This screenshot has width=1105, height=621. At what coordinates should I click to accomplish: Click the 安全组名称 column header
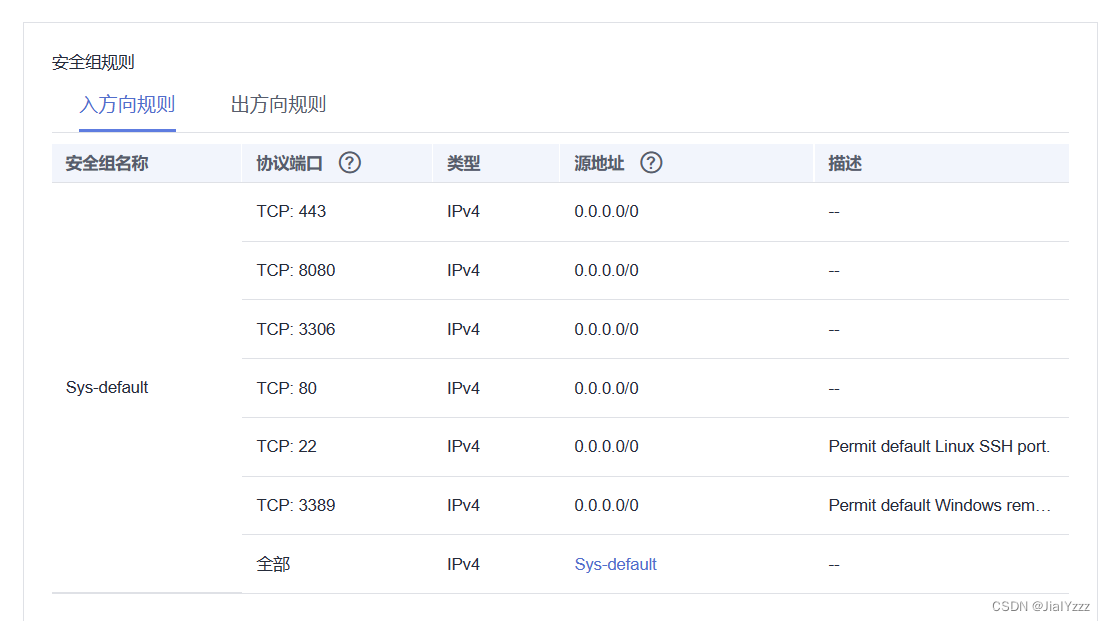pyautogui.click(x=107, y=164)
